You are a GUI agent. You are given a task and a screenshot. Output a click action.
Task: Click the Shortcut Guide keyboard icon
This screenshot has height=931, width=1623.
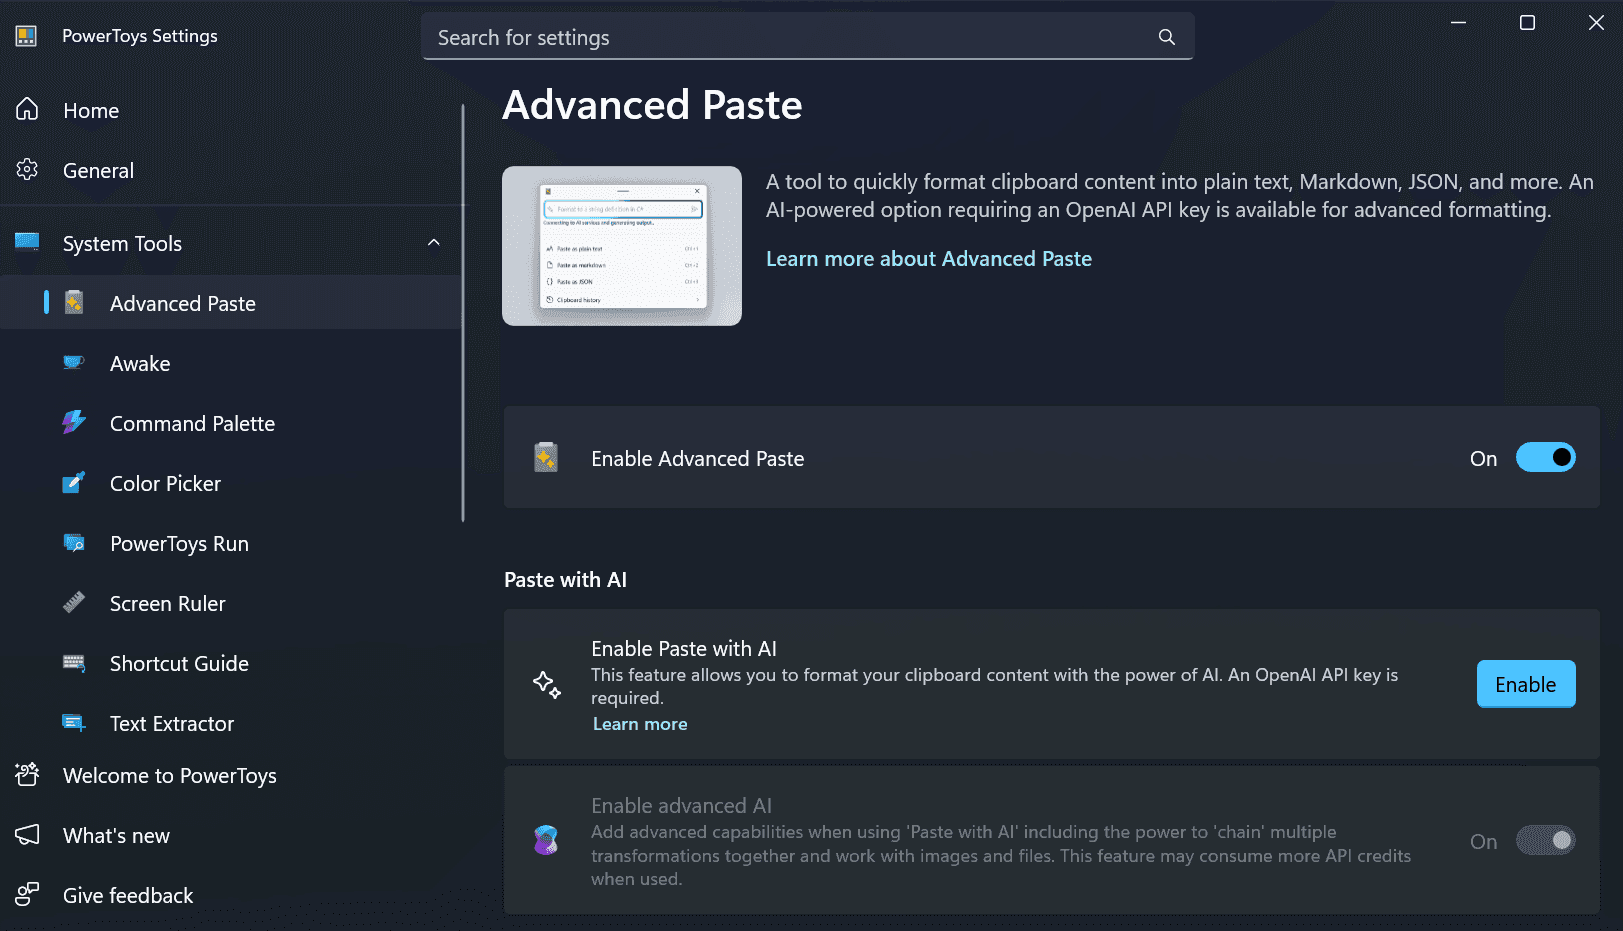74,663
